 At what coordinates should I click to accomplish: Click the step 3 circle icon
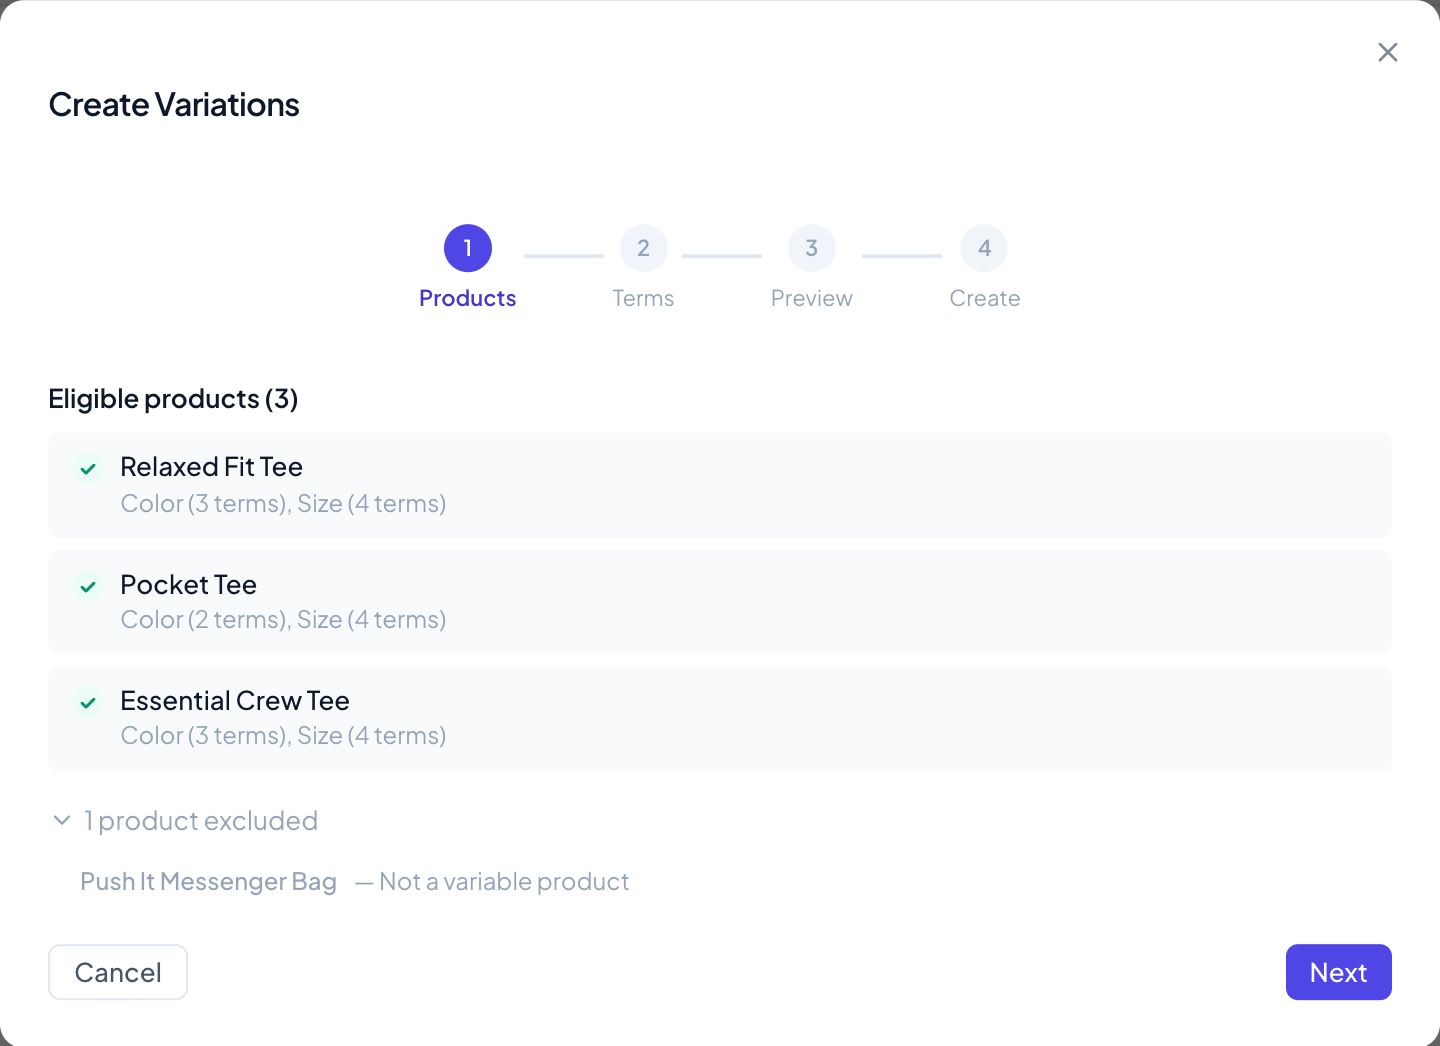click(x=812, y=248)
